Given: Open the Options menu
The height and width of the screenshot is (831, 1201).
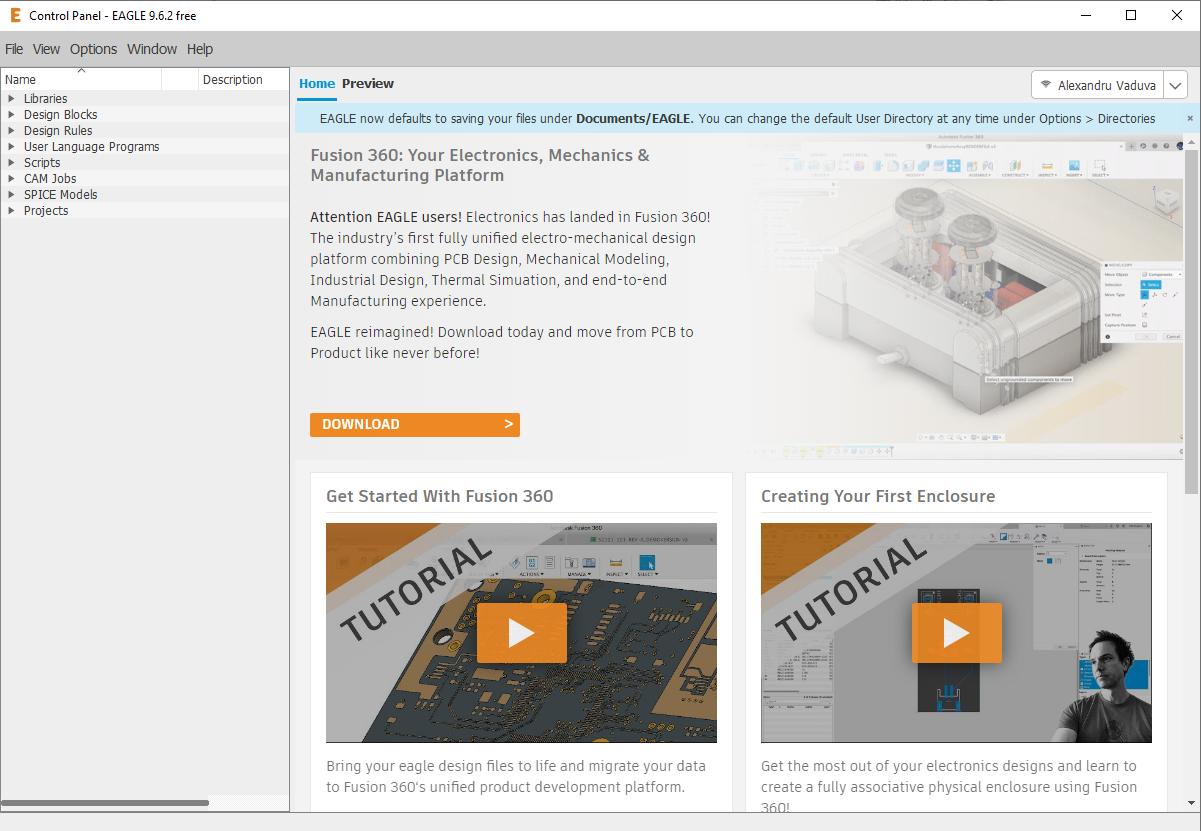Looking at the screenshot, I should click(x=93, y=49).
